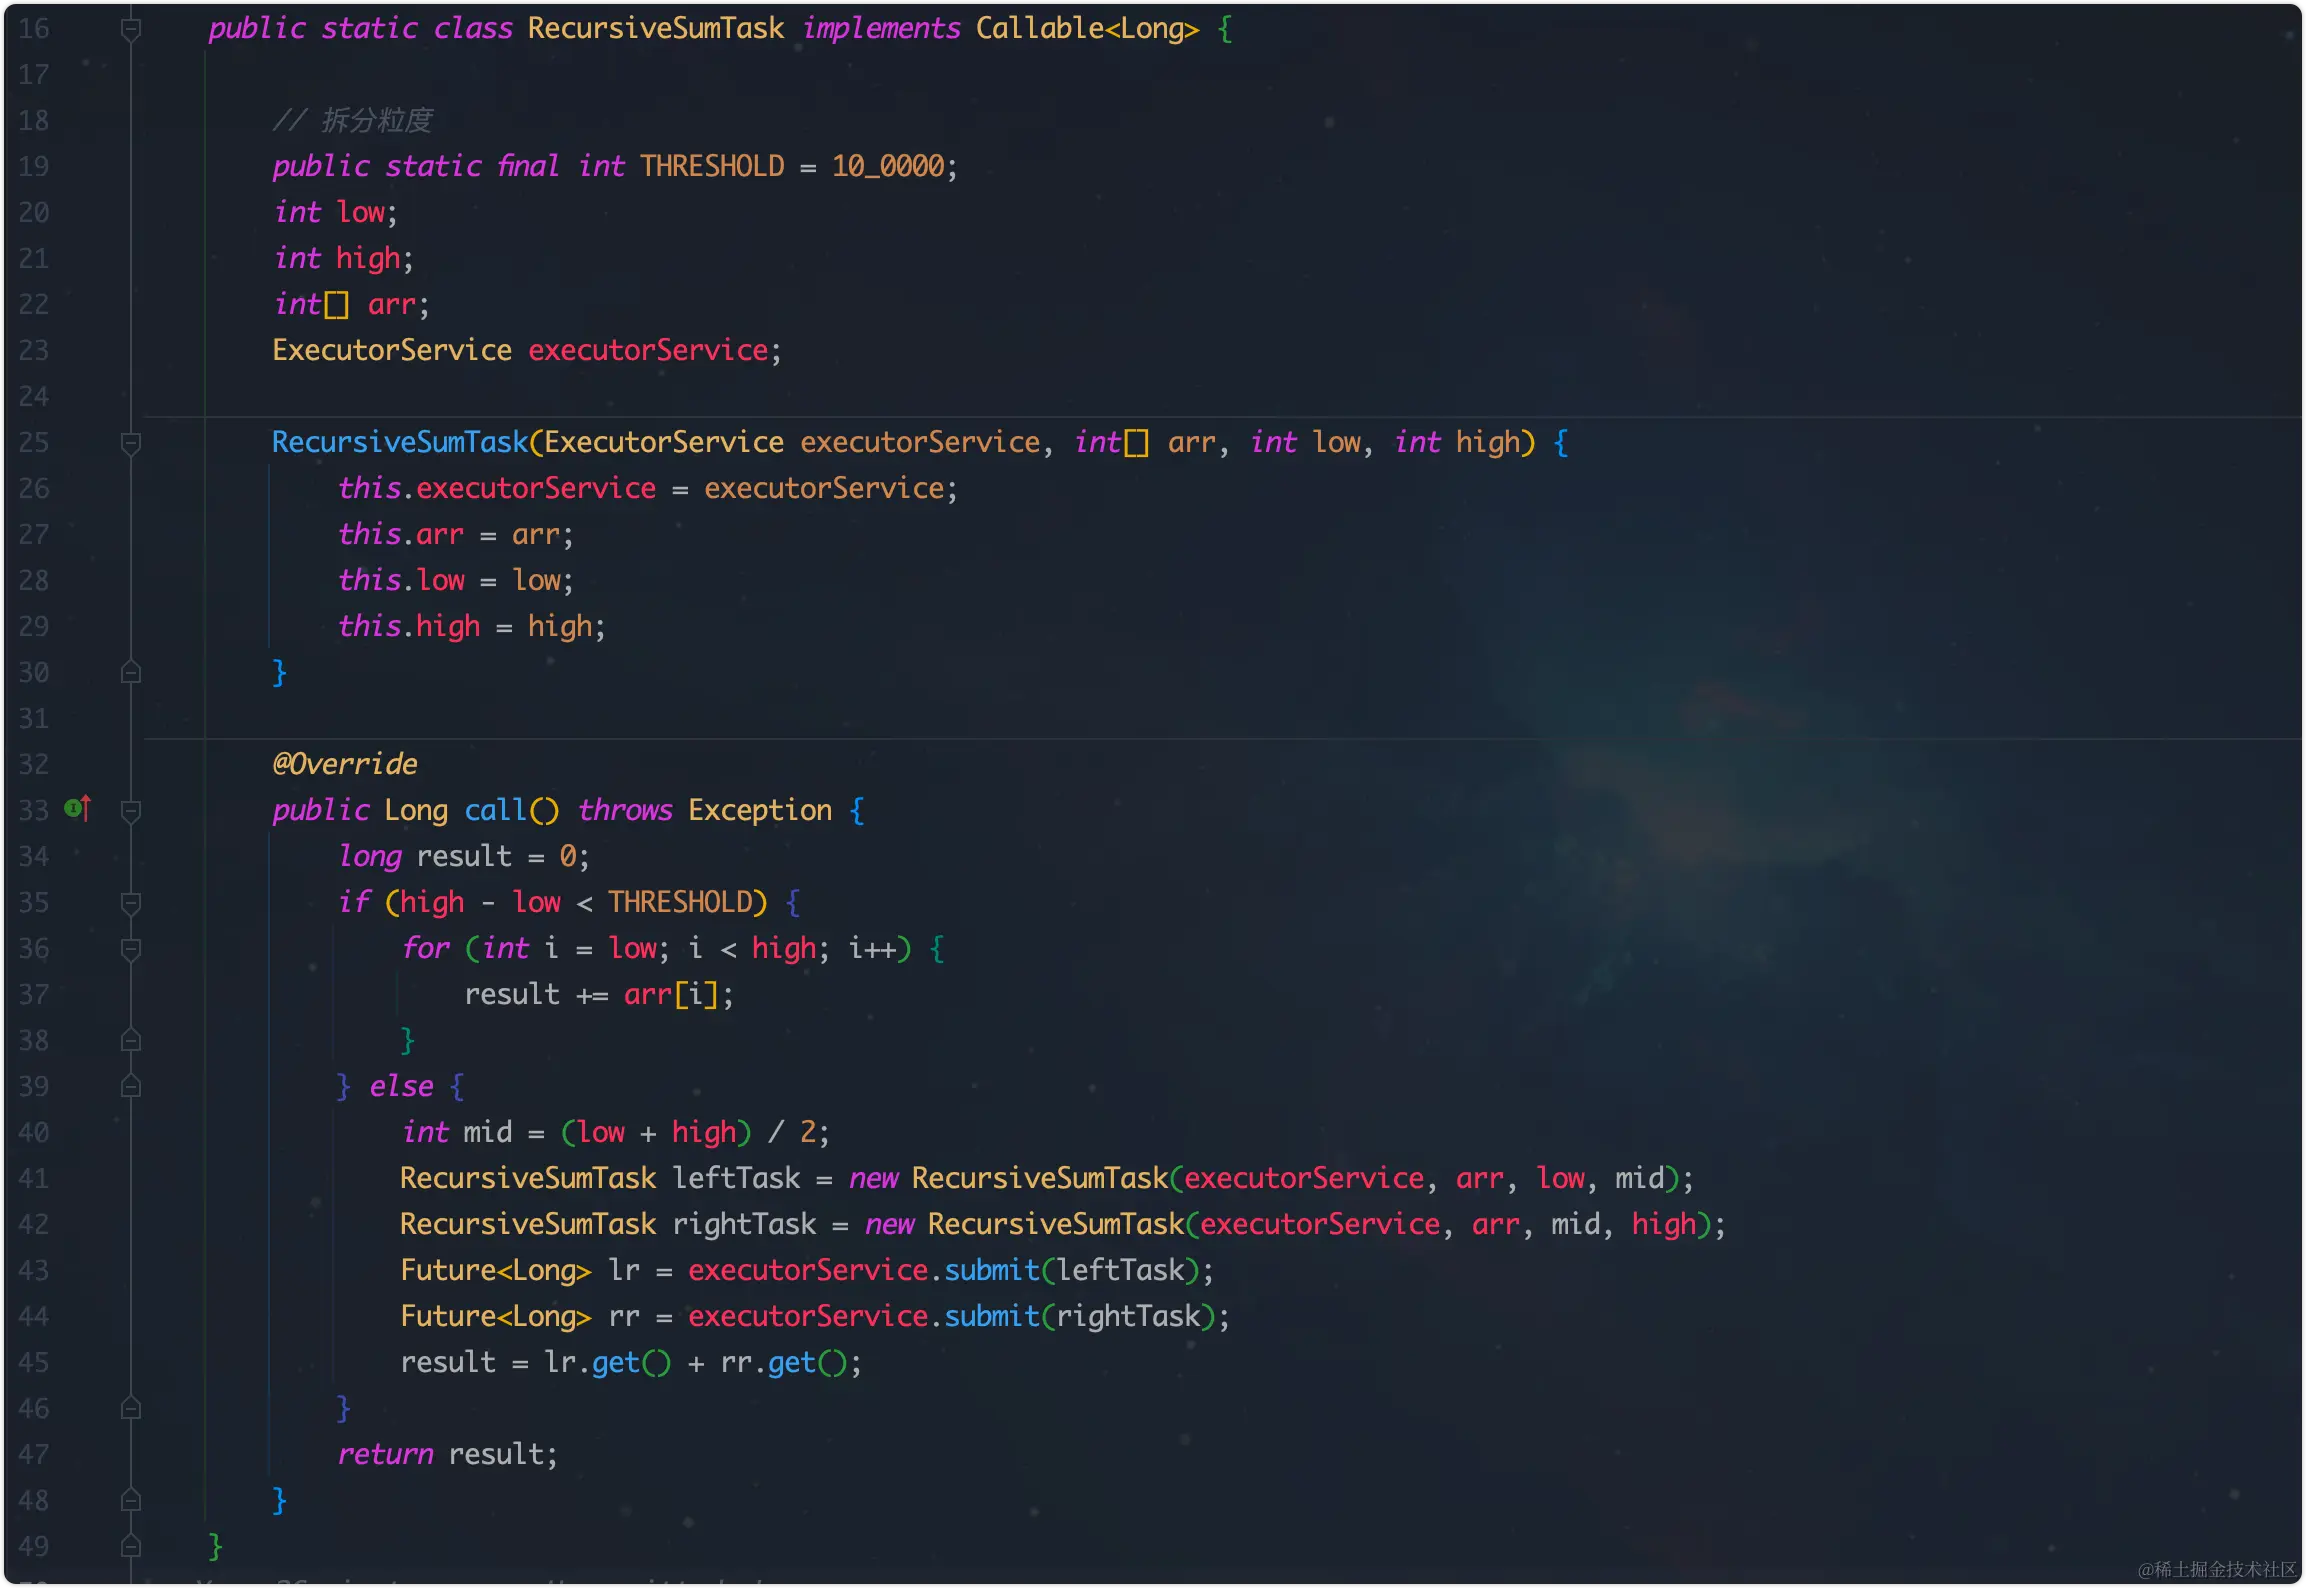The height and width of the screenshot is (1588, 2306).
Task: Click the fold end marker on line 30
Action: [x=130, y=673]
